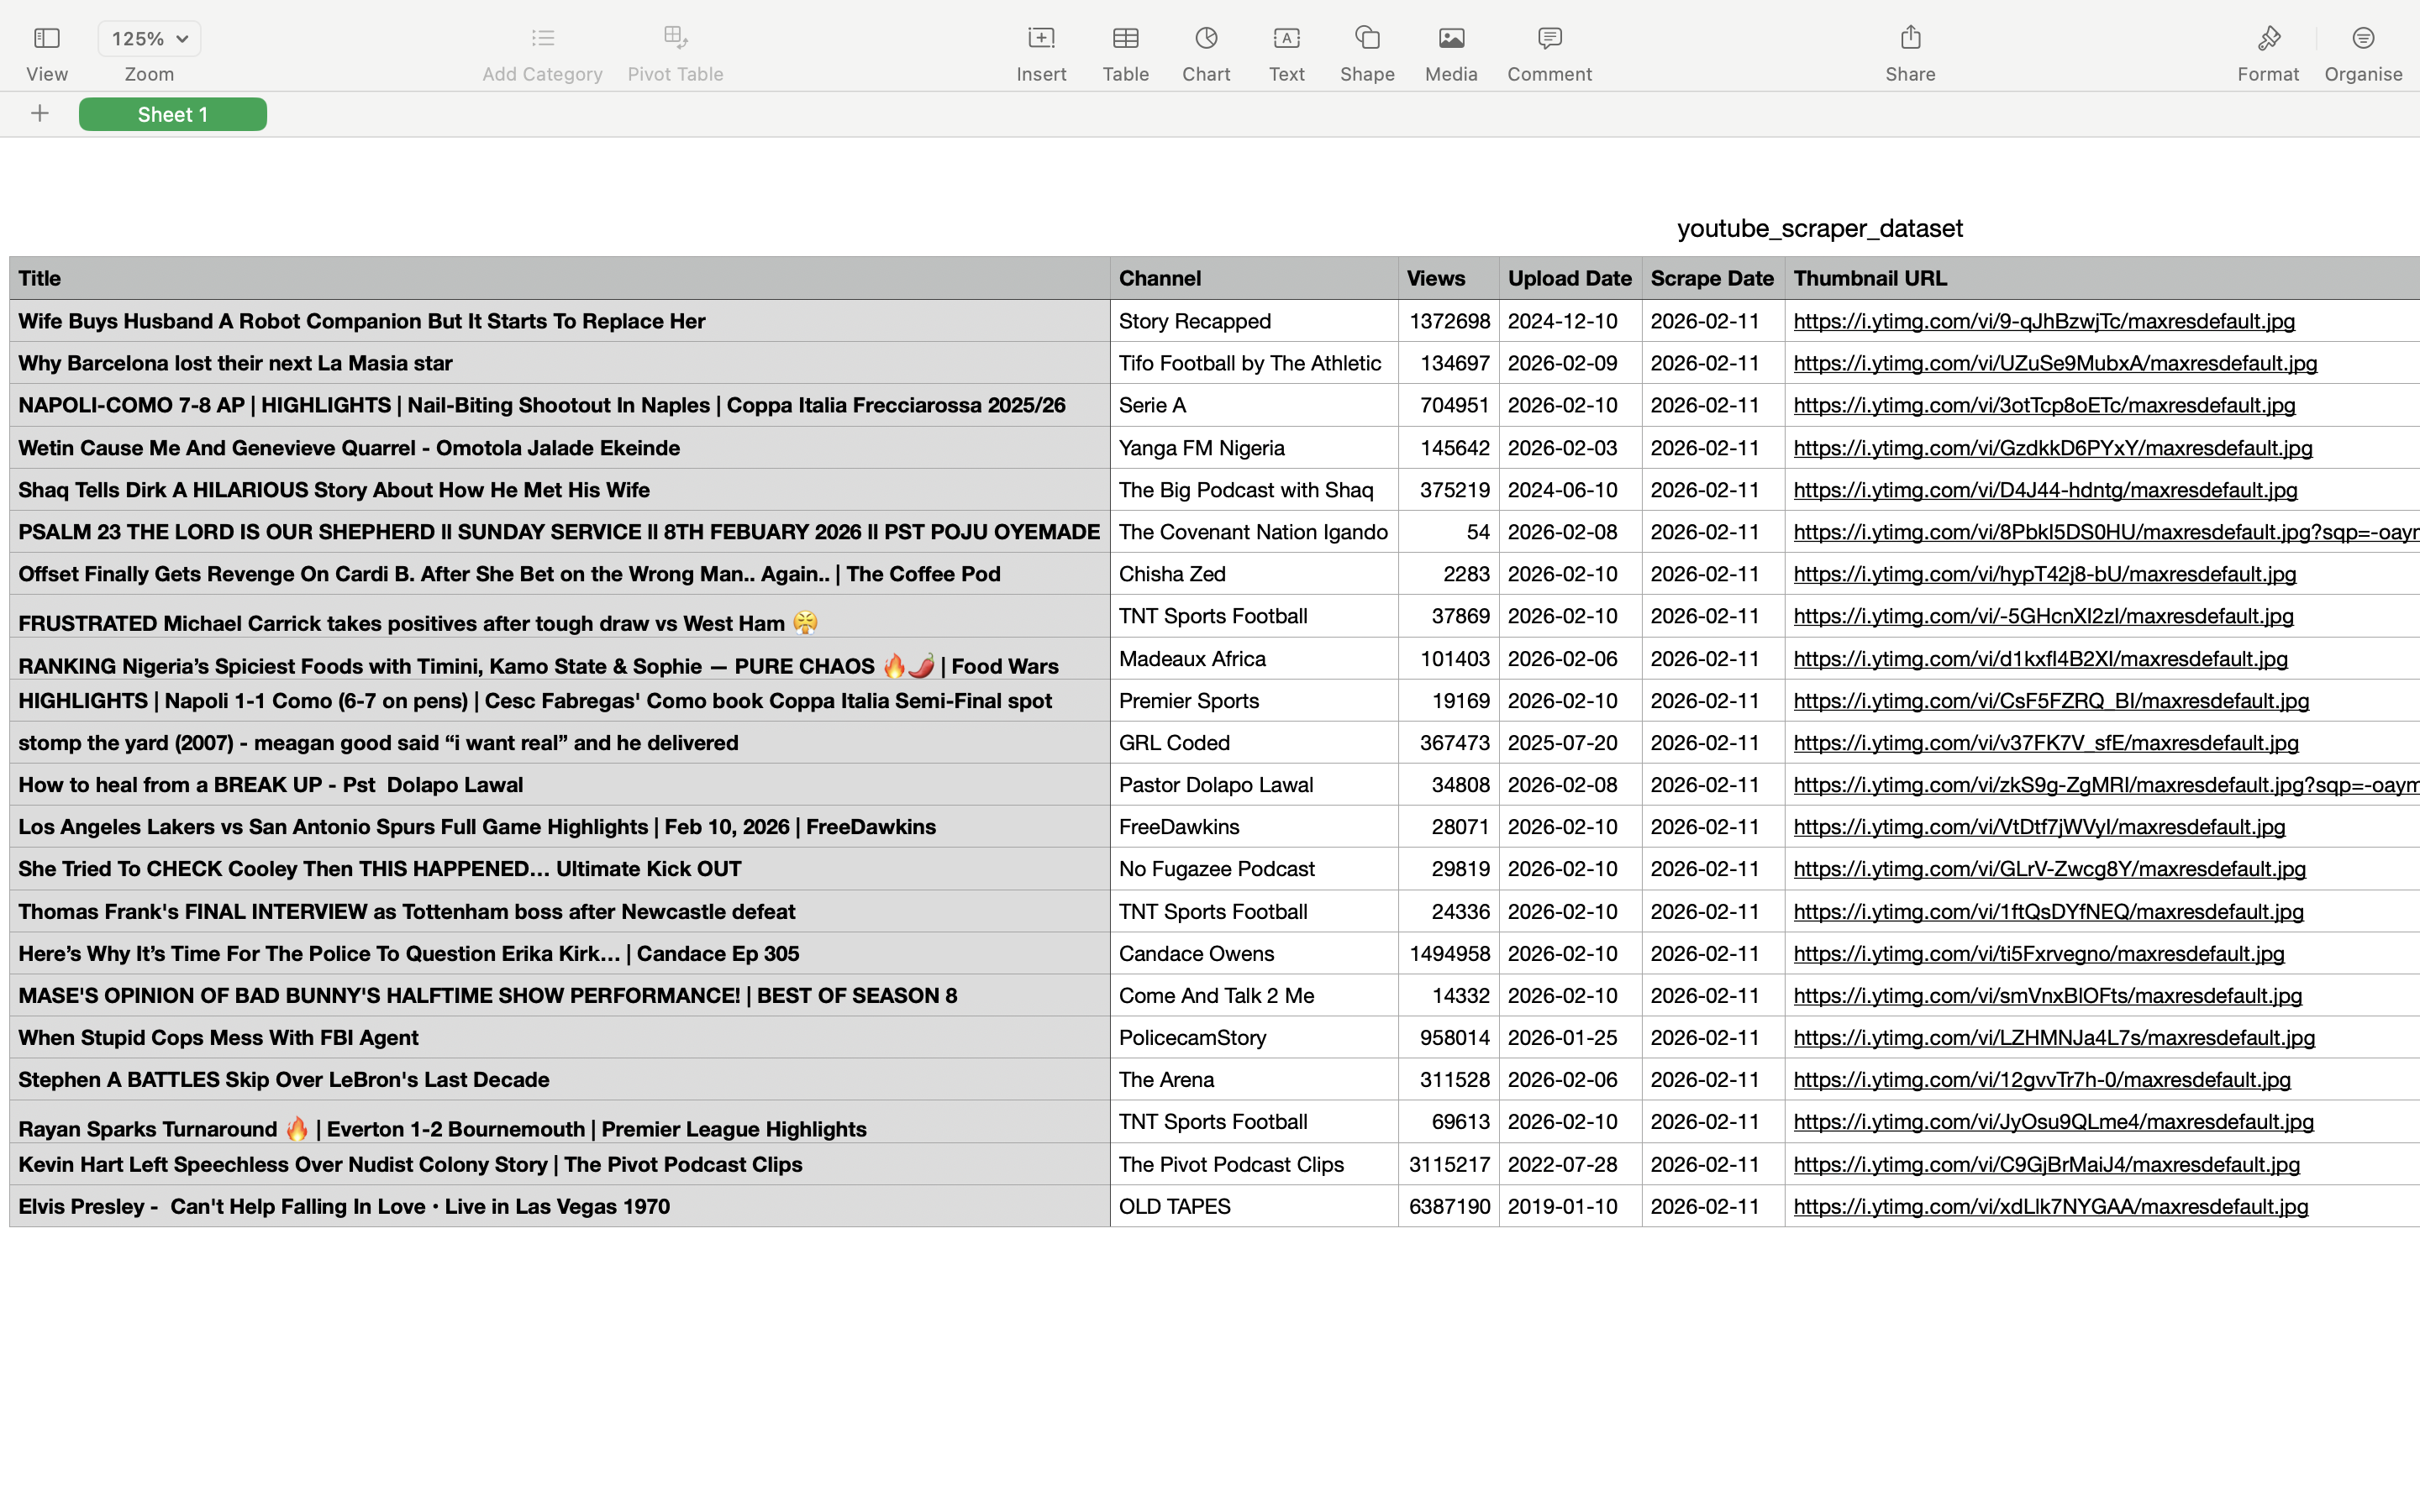Screen dimensions: 2420x1512
Task: Click the Share icon
Action: point(1910,39)
